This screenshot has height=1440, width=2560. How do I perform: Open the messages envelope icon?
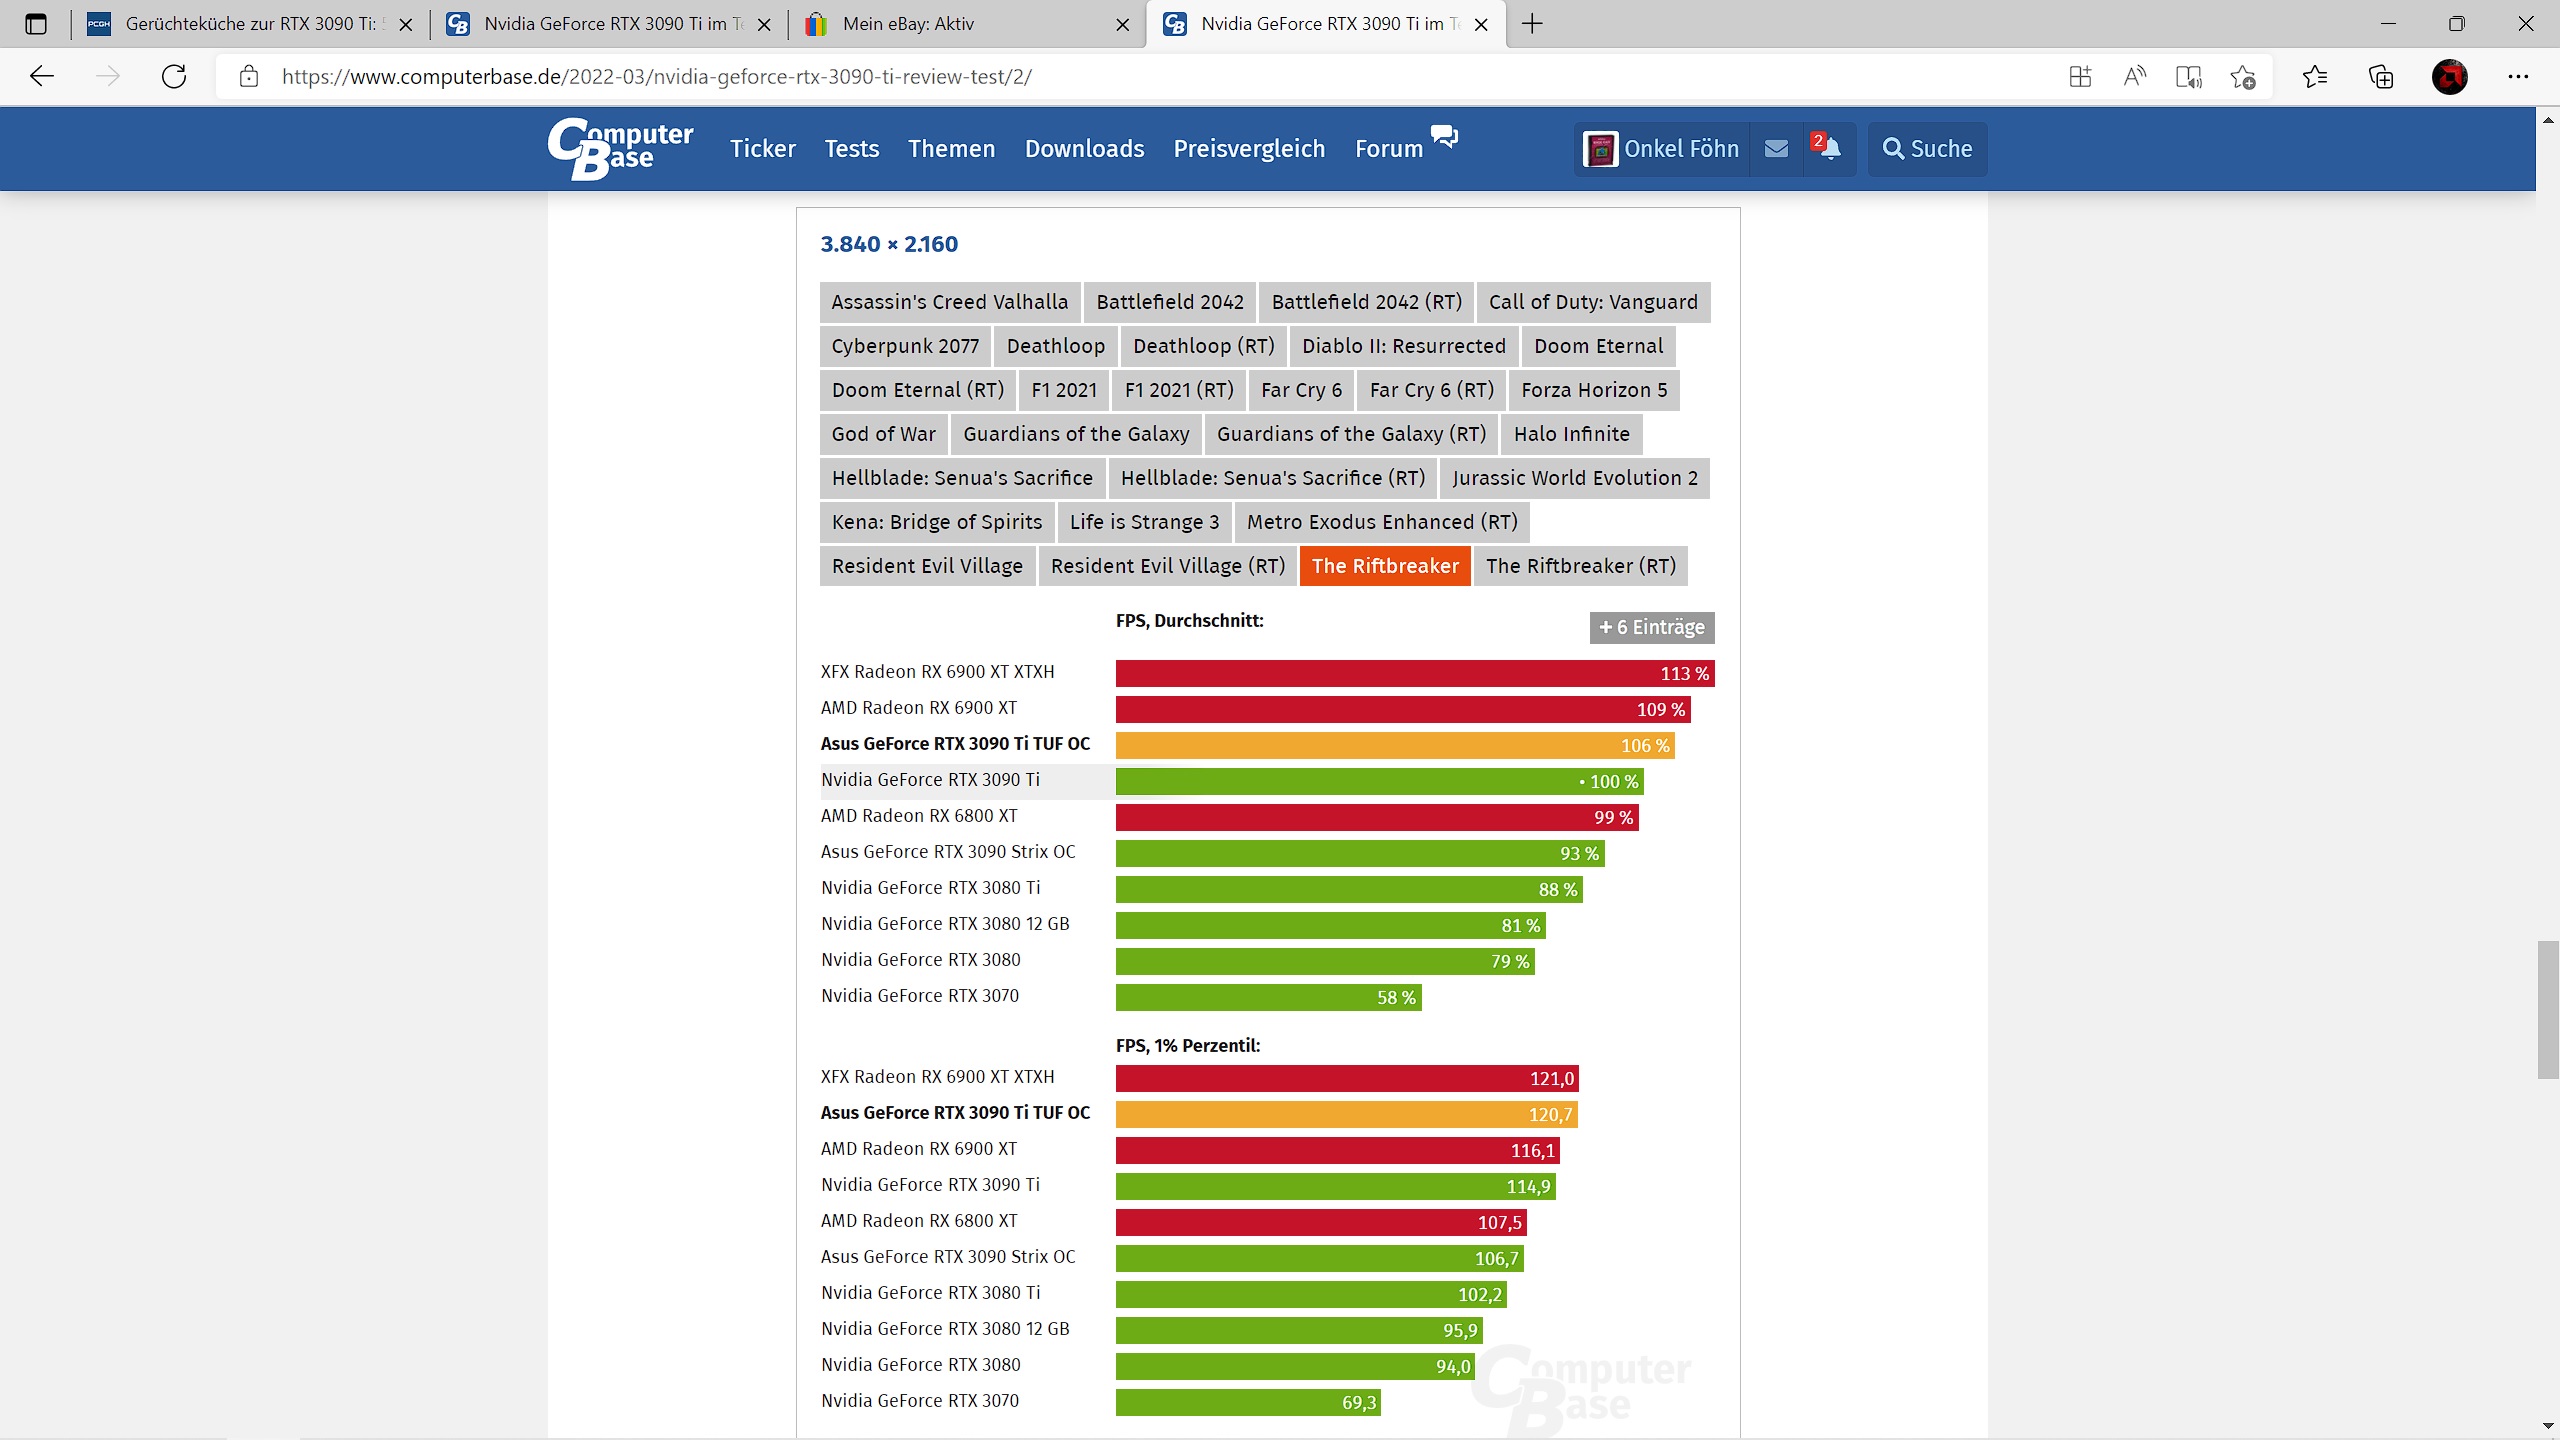(1776, 149)
